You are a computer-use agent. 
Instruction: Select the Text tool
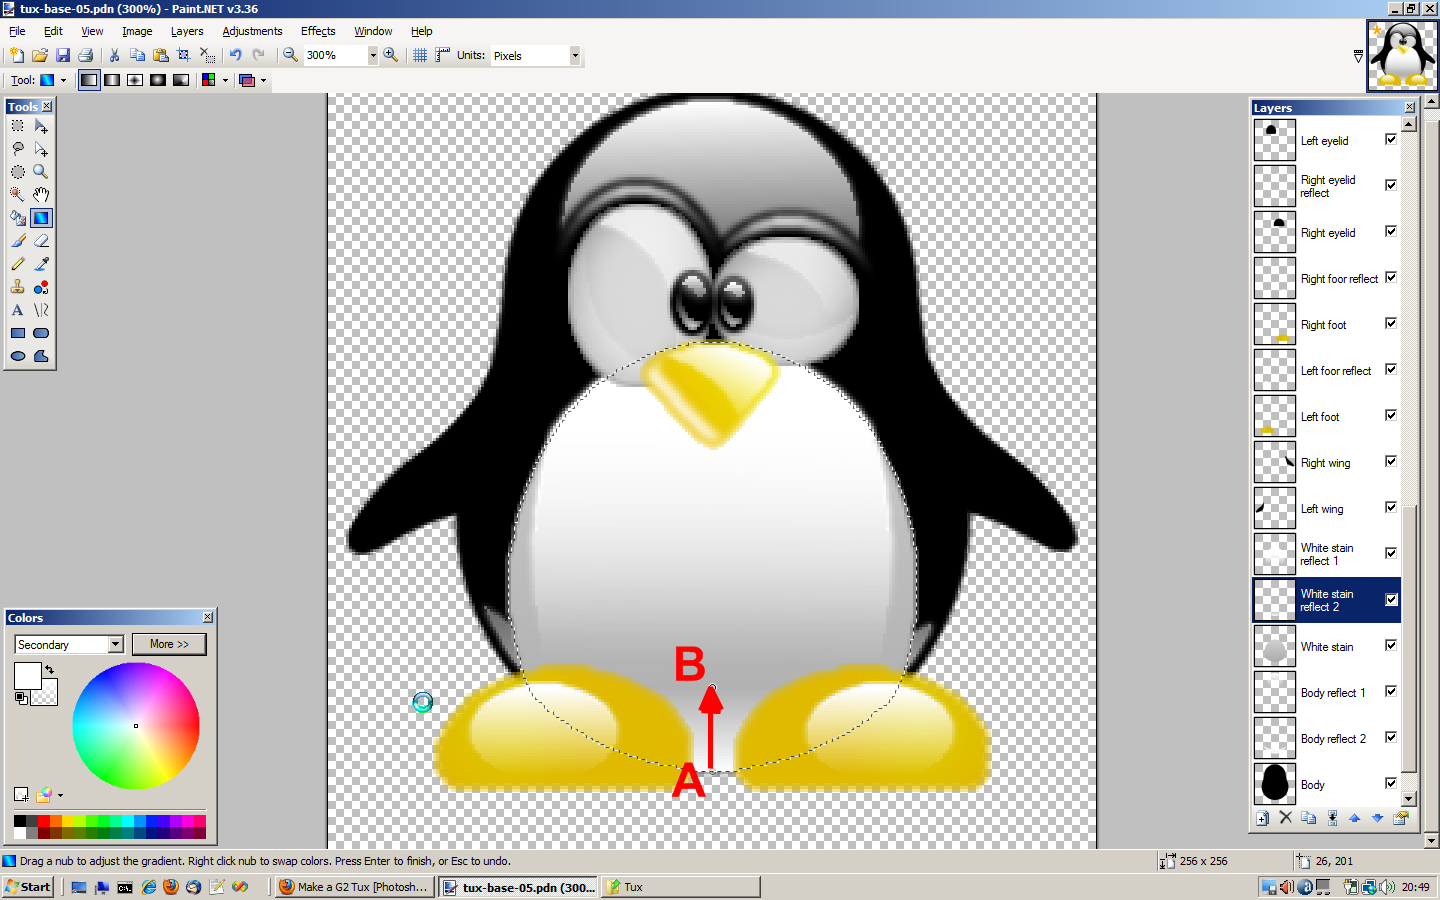pos(18,310)
